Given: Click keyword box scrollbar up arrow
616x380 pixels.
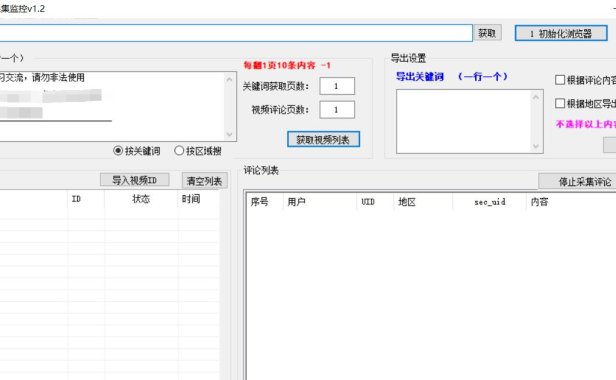Looking at the screenshot, I should [x=230, y=79].
